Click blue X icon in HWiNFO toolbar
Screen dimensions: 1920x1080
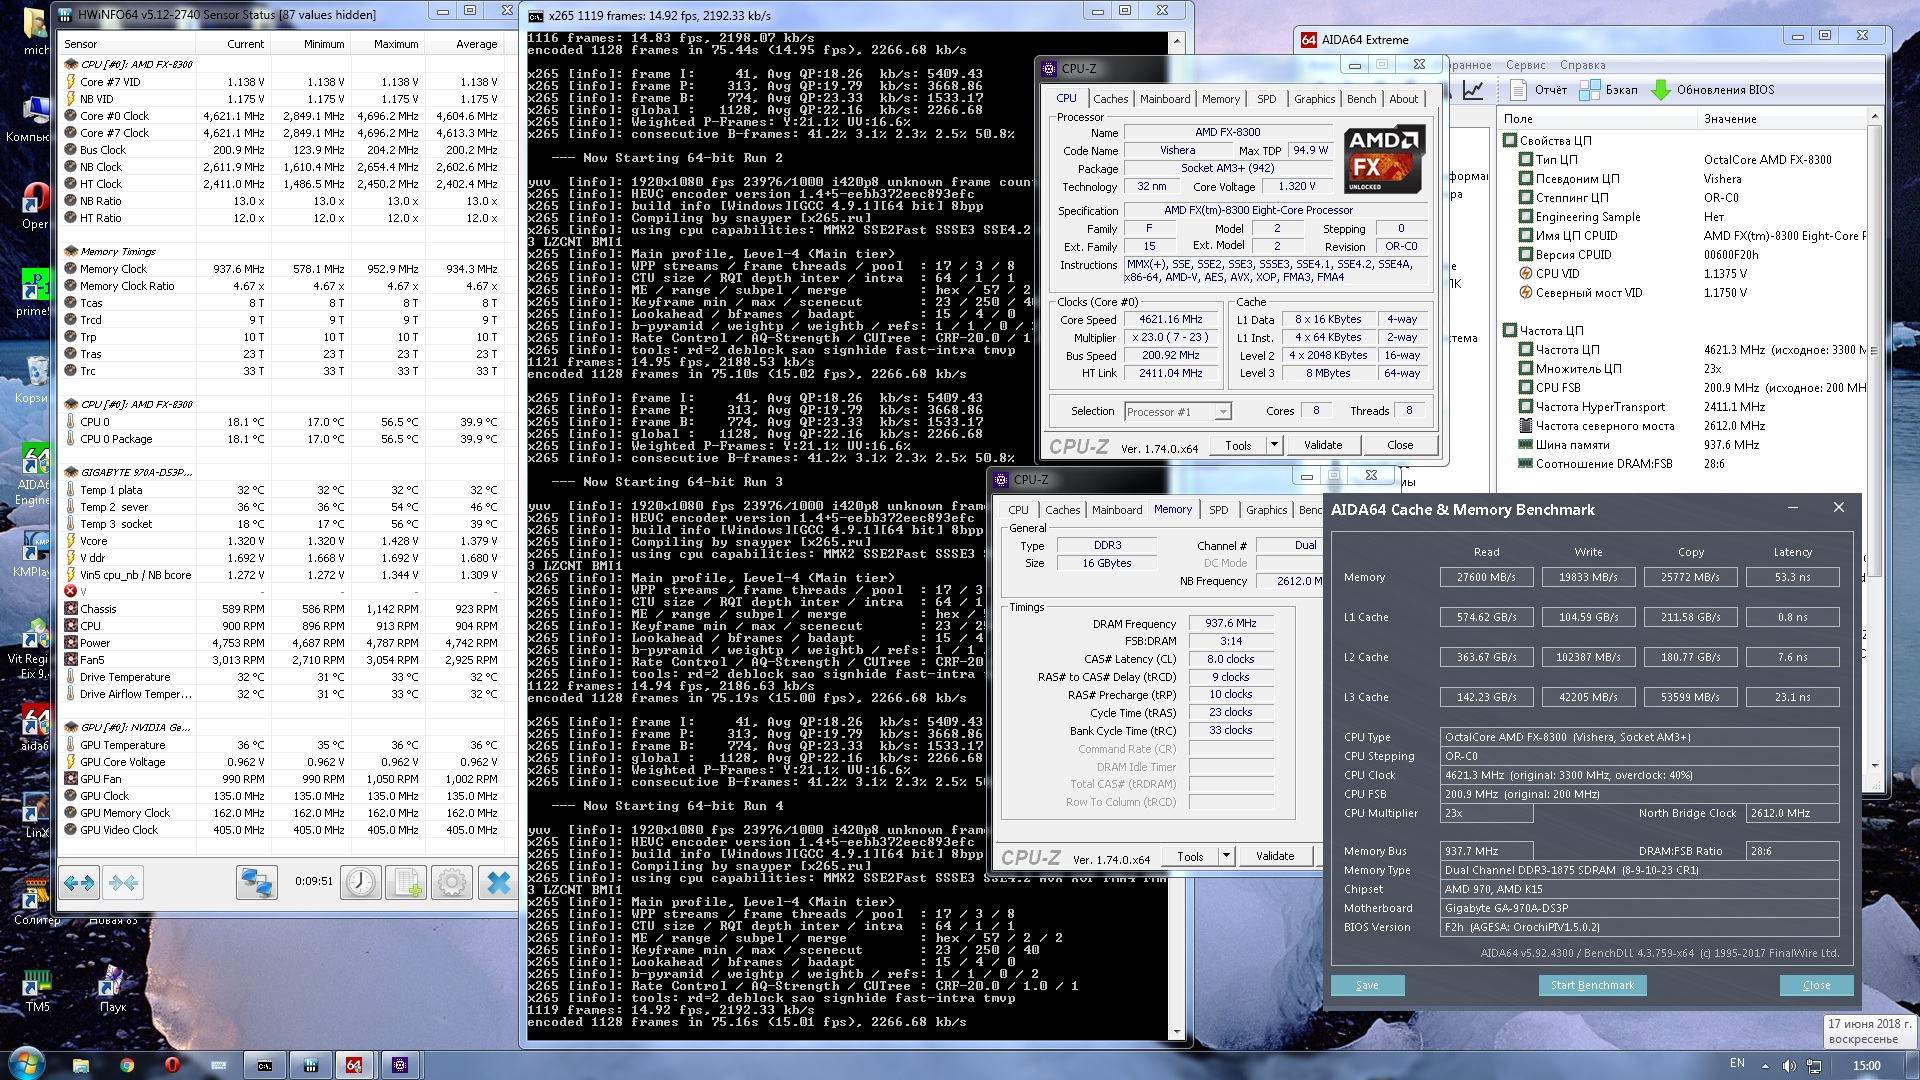tap(498, 883)
